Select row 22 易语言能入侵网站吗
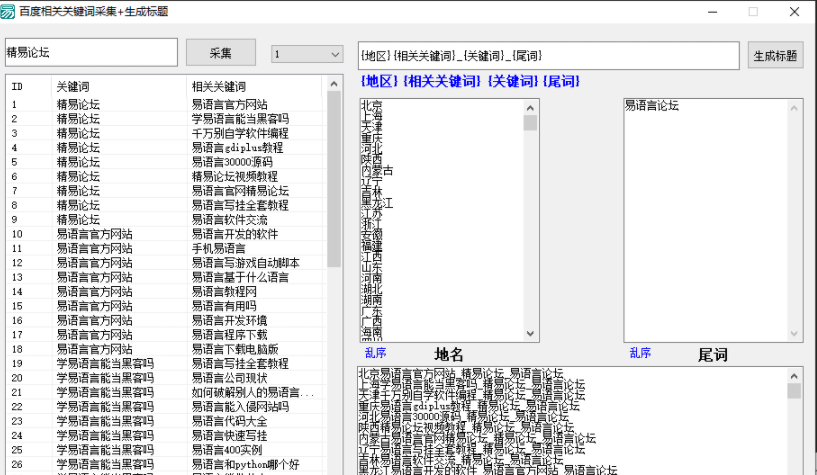 tap(167, 407)
